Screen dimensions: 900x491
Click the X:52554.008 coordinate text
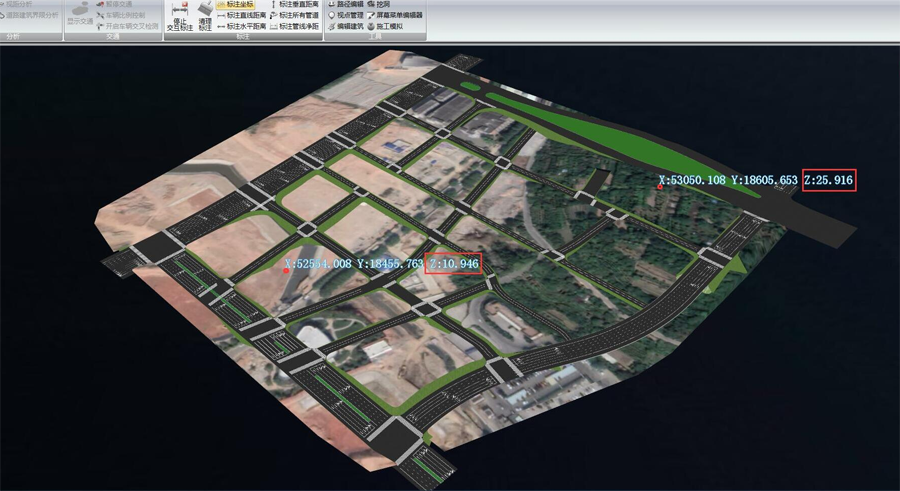tap(318, 264)
